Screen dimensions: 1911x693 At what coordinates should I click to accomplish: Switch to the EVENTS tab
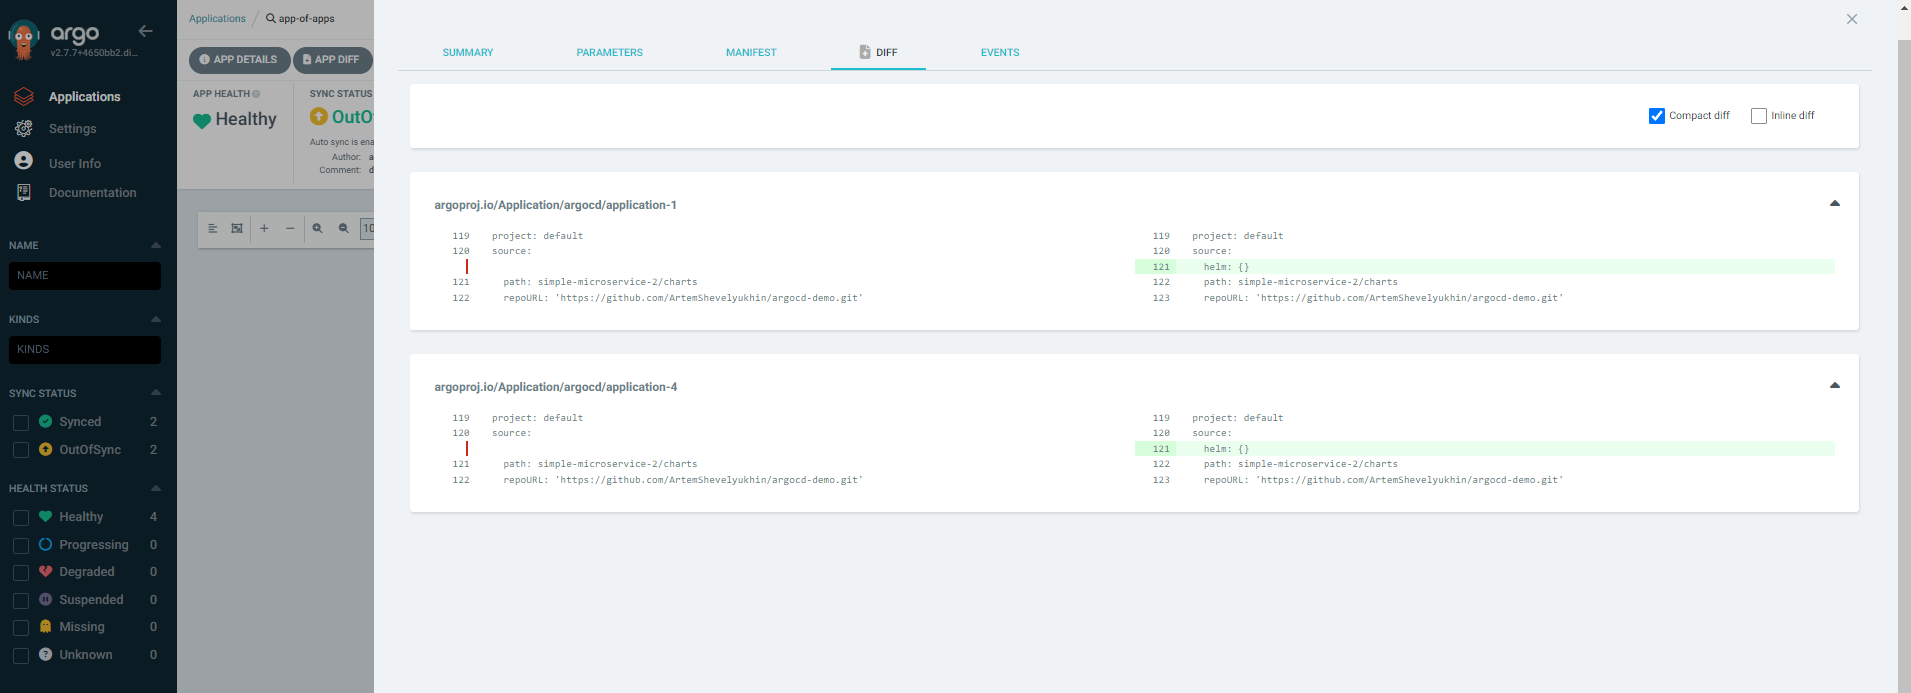tap(1000, 53)
